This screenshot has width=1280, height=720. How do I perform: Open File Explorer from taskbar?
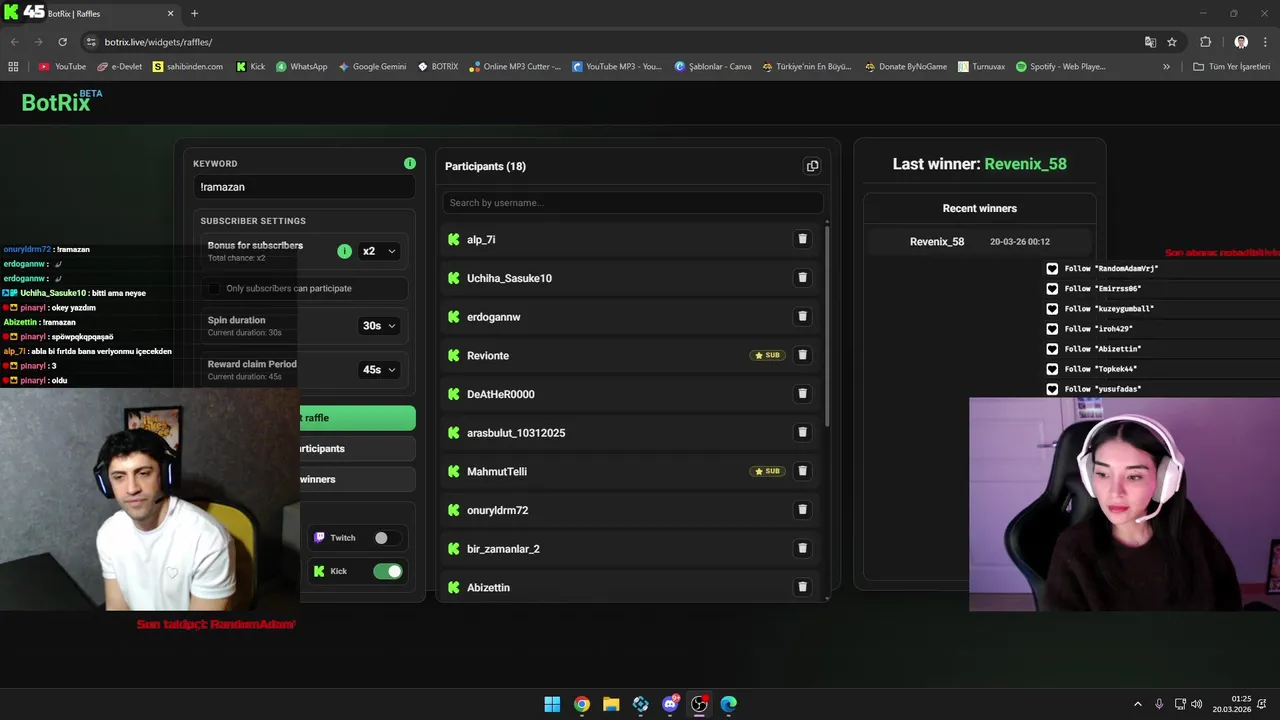click(611, 704)
